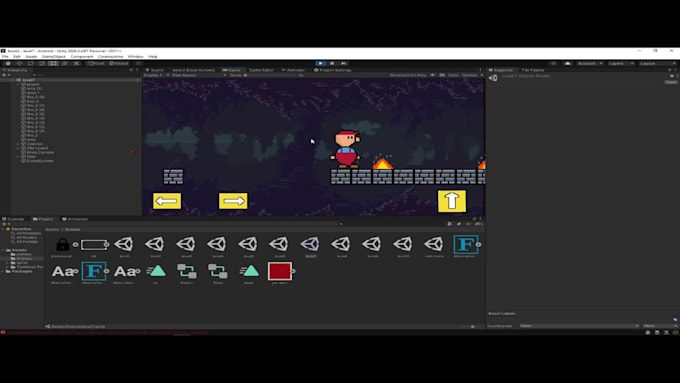This screenshot has width=680, height=383.
Task: Toggle Global handle rotation mode
Action: tap(119, 63)
